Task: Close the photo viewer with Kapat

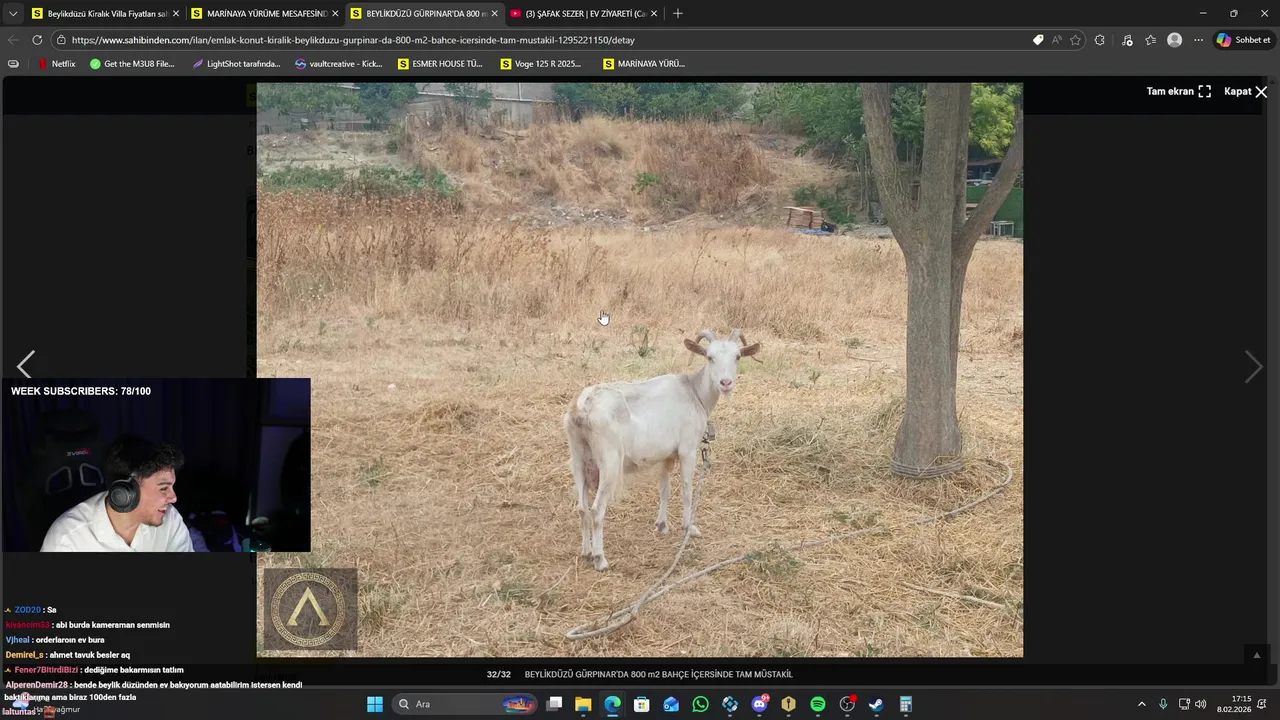Action: point(1246,91)
